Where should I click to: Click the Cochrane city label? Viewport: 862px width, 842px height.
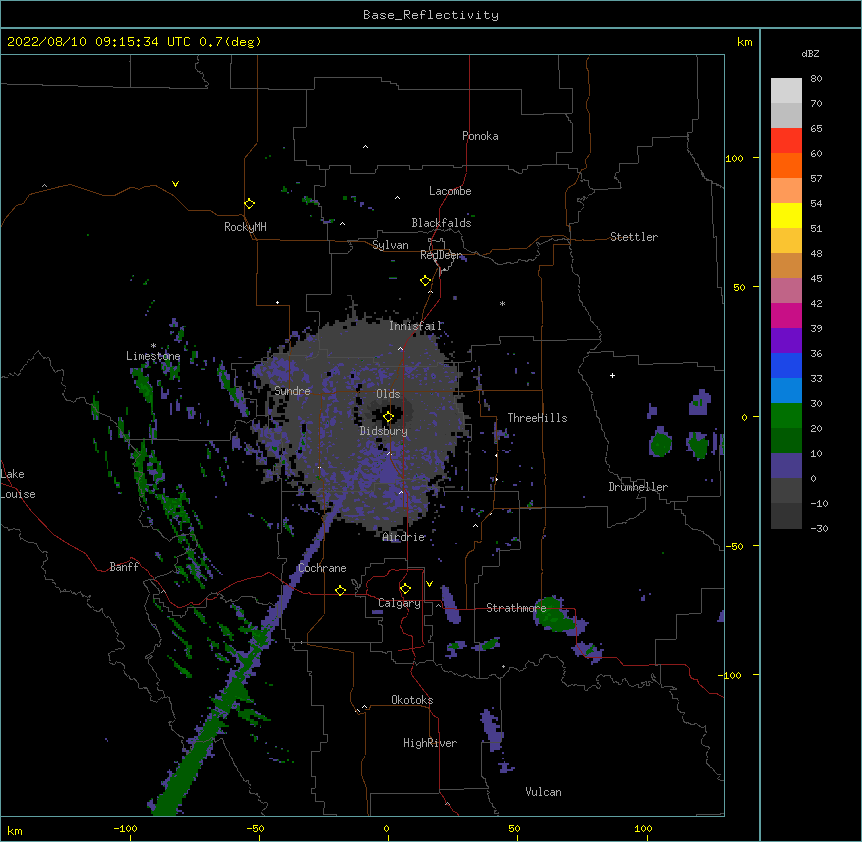(x=322, y=568)
